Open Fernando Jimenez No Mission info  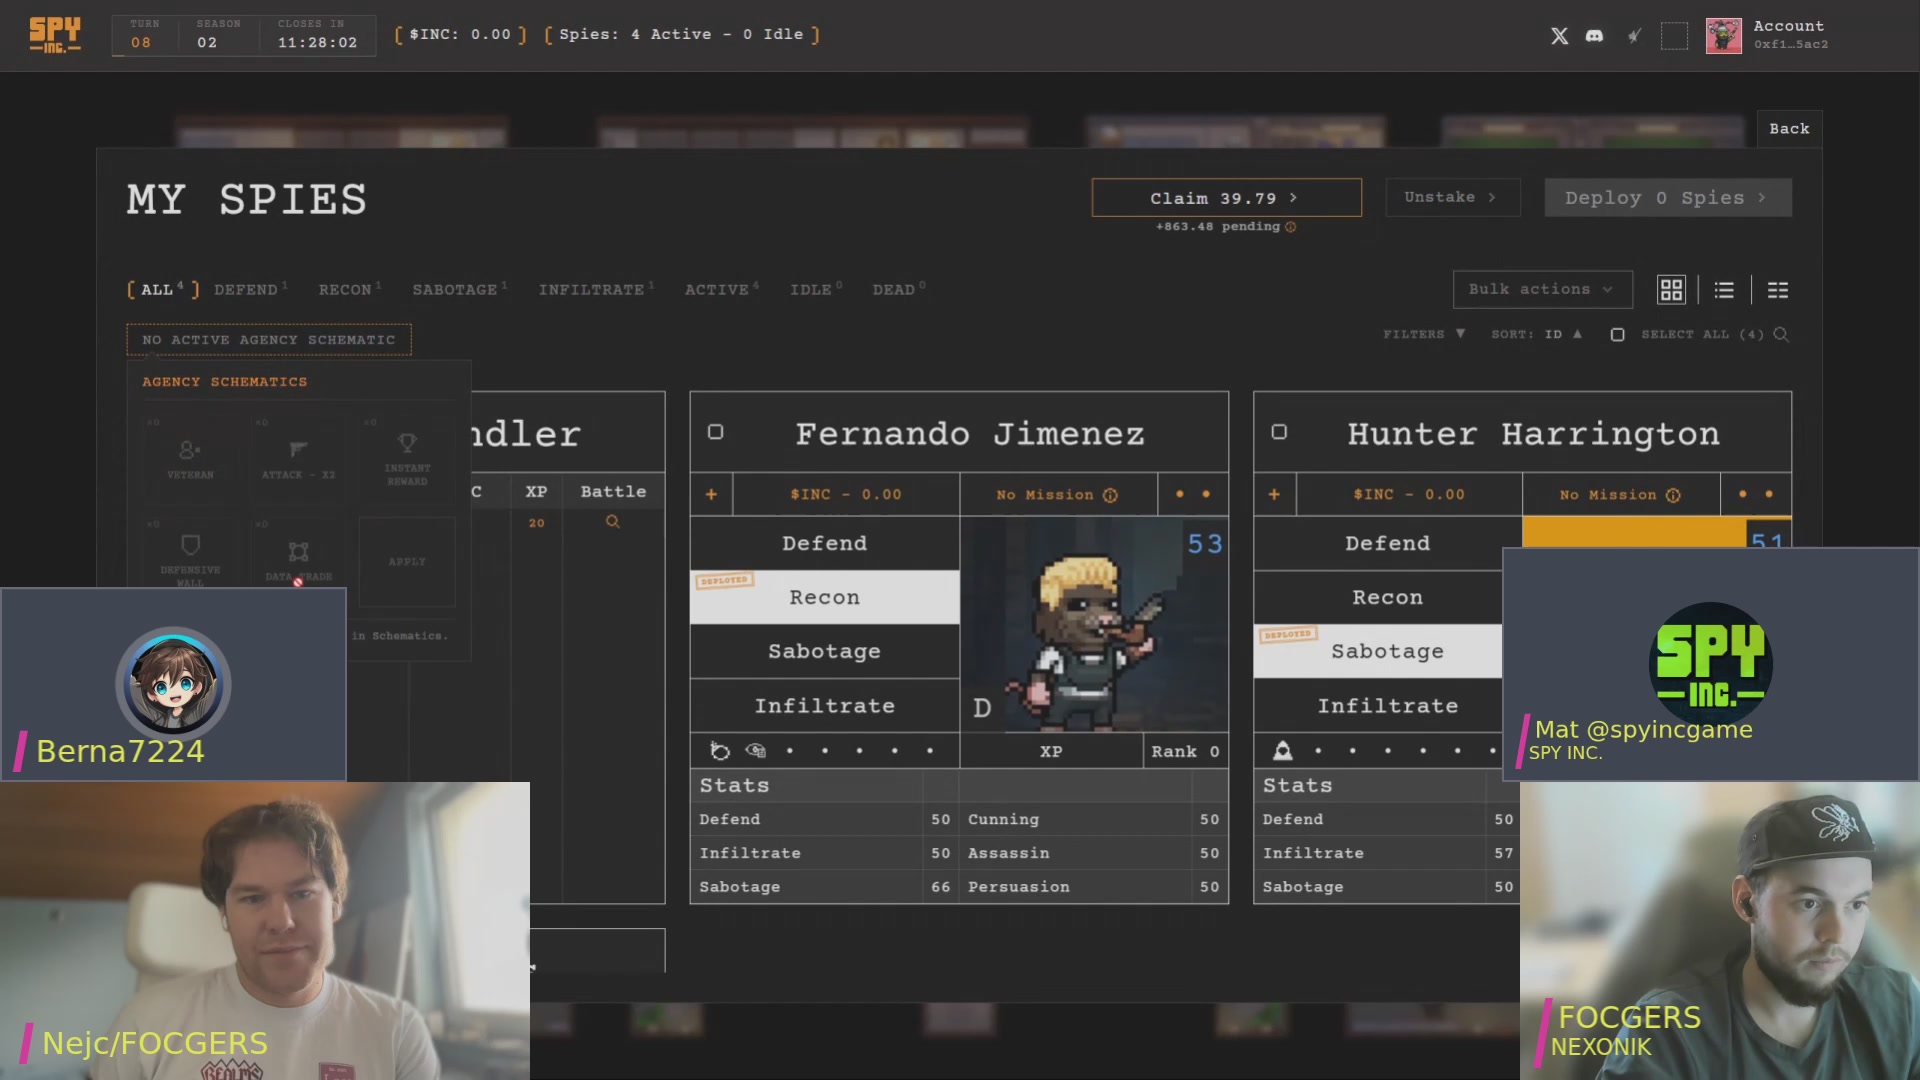(1110, 496)
